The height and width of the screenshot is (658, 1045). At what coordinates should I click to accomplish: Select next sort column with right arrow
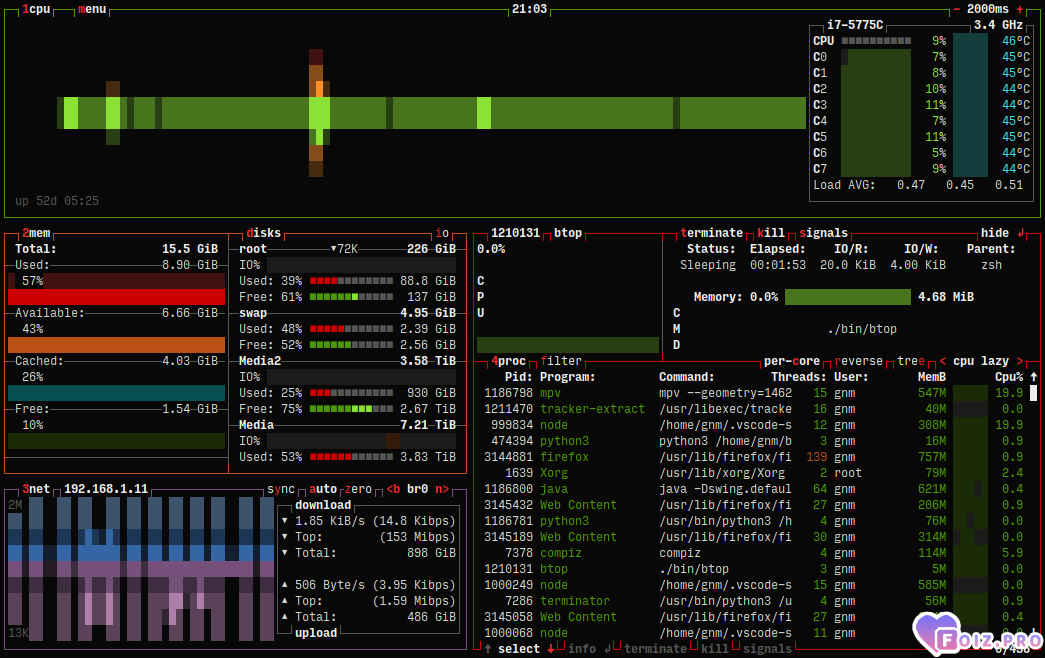(1020, 361)
